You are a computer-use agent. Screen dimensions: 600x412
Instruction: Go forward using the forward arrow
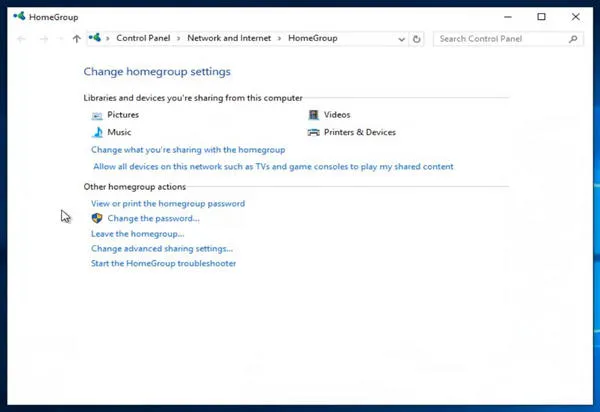click(44, 39)
